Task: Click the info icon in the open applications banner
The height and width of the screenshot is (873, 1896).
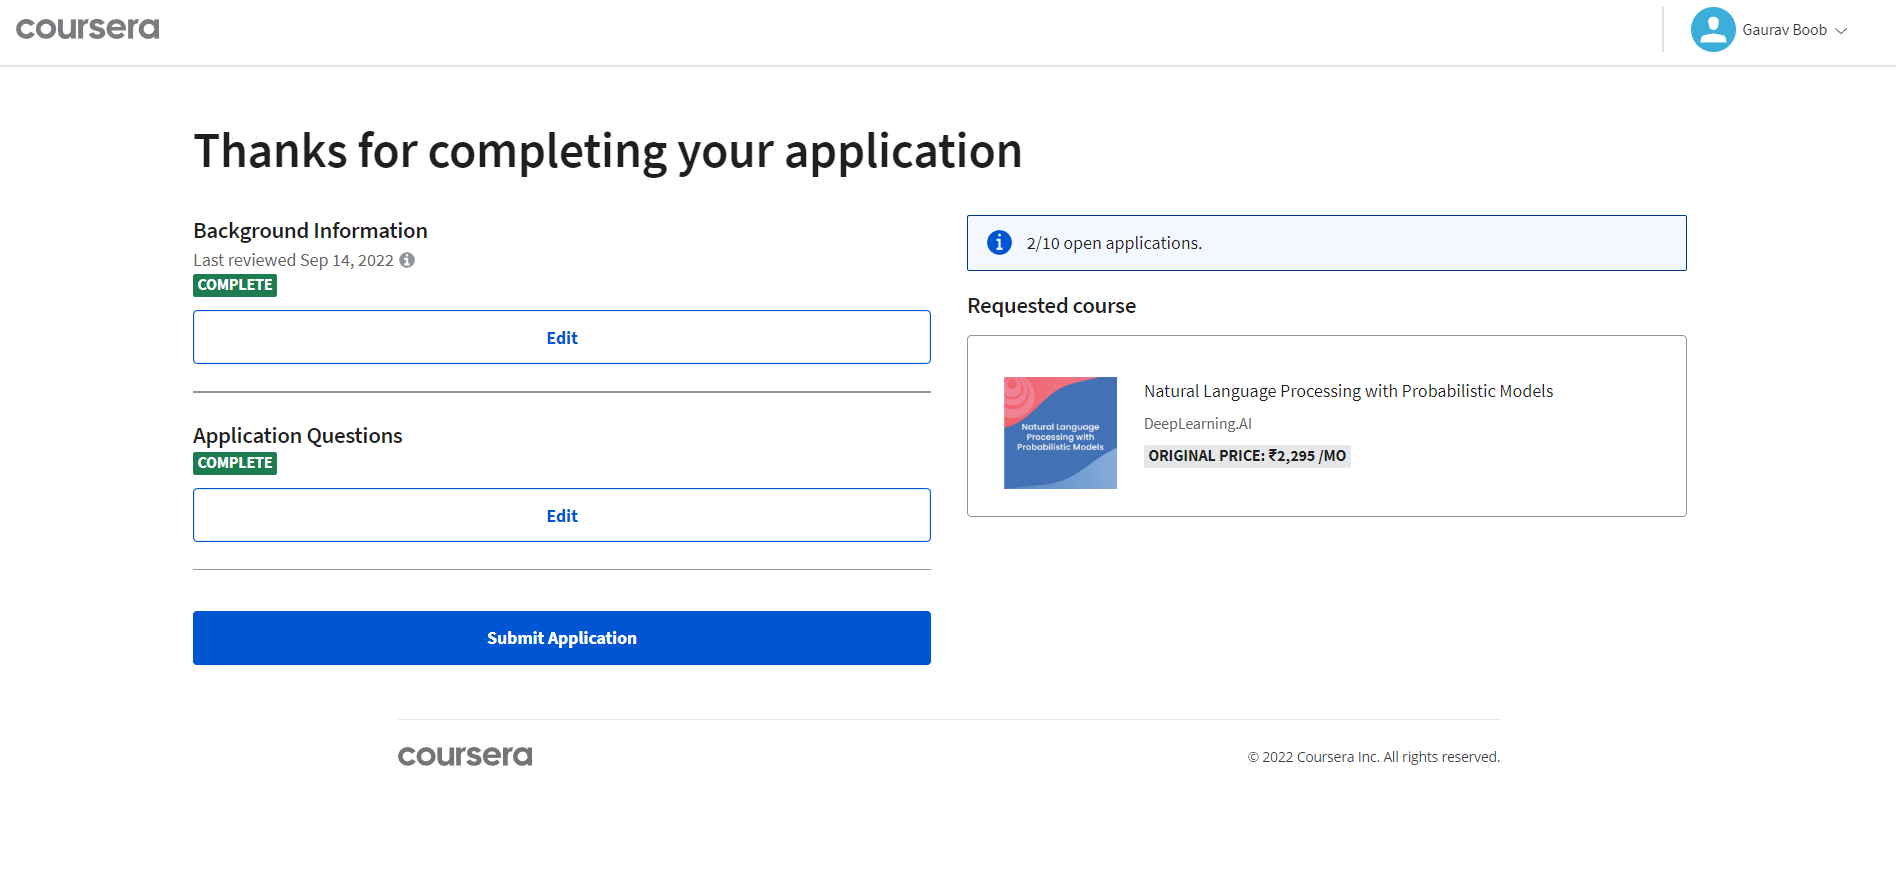Action: click(999, 243)
